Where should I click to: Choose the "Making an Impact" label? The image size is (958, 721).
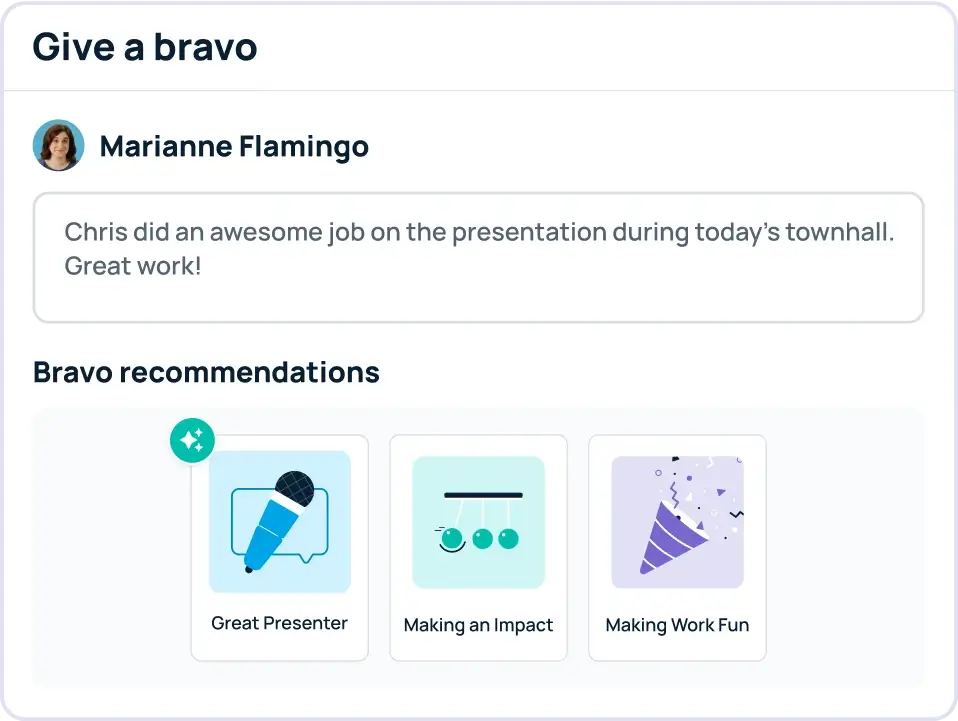coord(478,625)
